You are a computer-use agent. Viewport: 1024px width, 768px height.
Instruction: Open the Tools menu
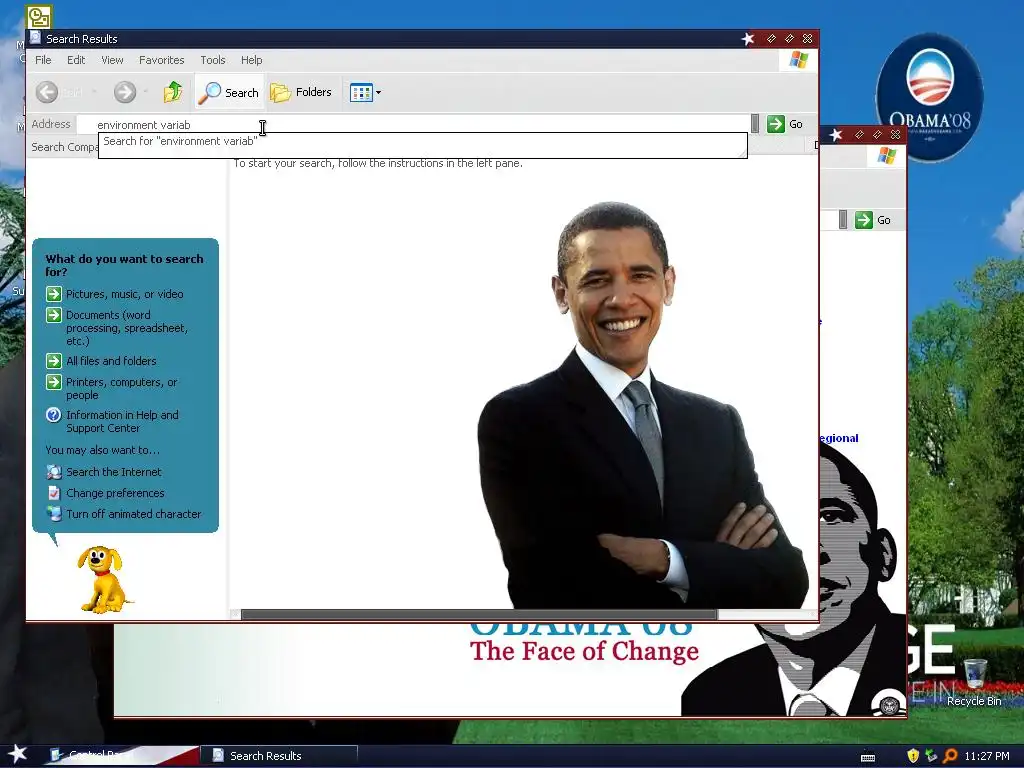(213, 60)
